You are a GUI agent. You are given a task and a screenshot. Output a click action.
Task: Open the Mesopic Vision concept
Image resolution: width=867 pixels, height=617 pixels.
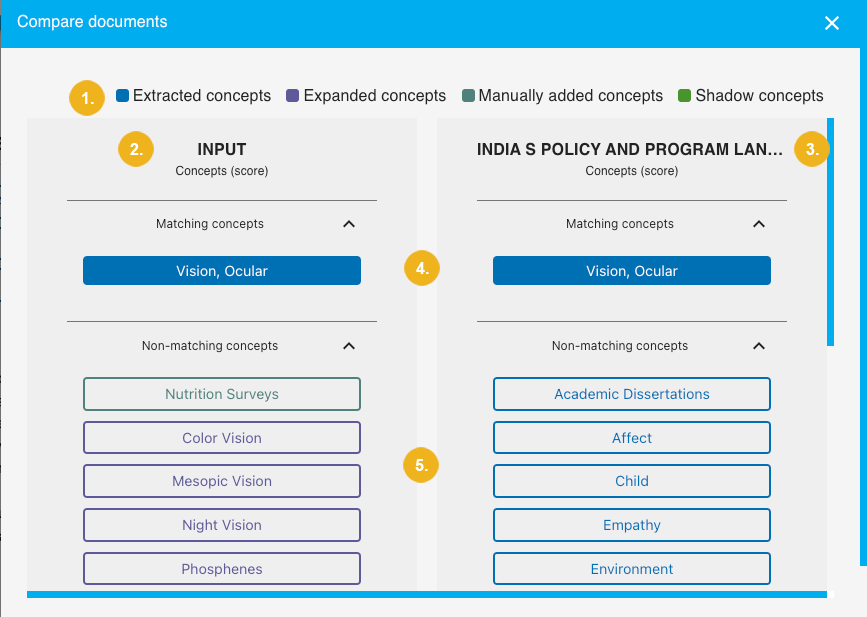(x=222, y=481)
